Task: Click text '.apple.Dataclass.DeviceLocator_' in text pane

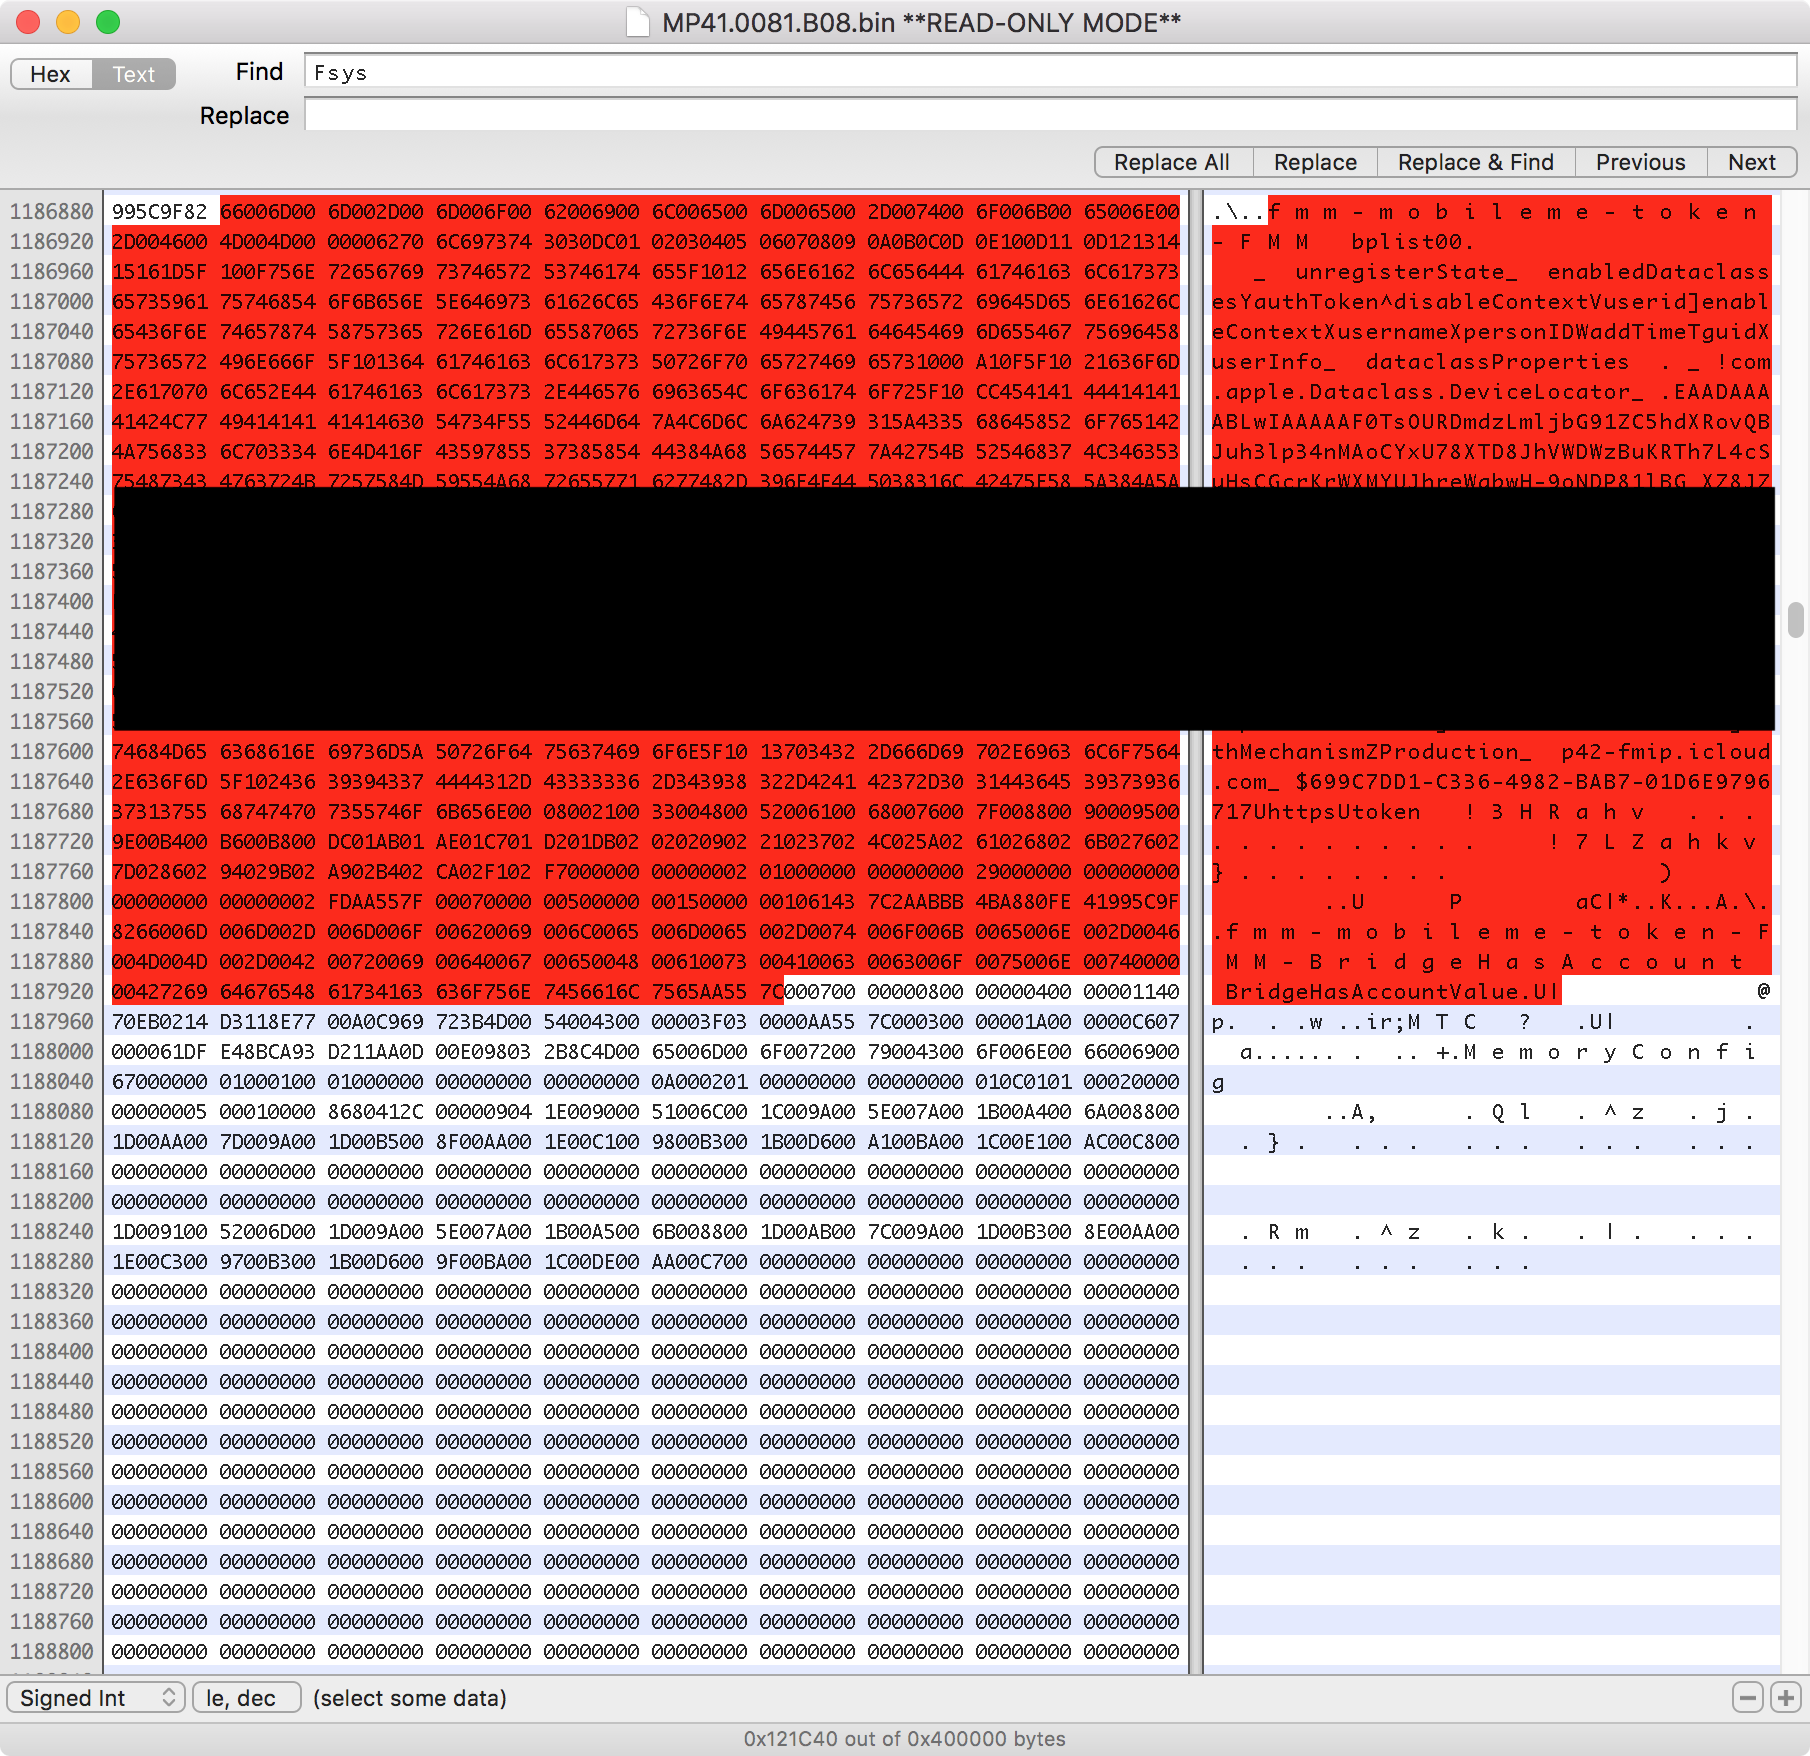Action: tap(1428, 392)
